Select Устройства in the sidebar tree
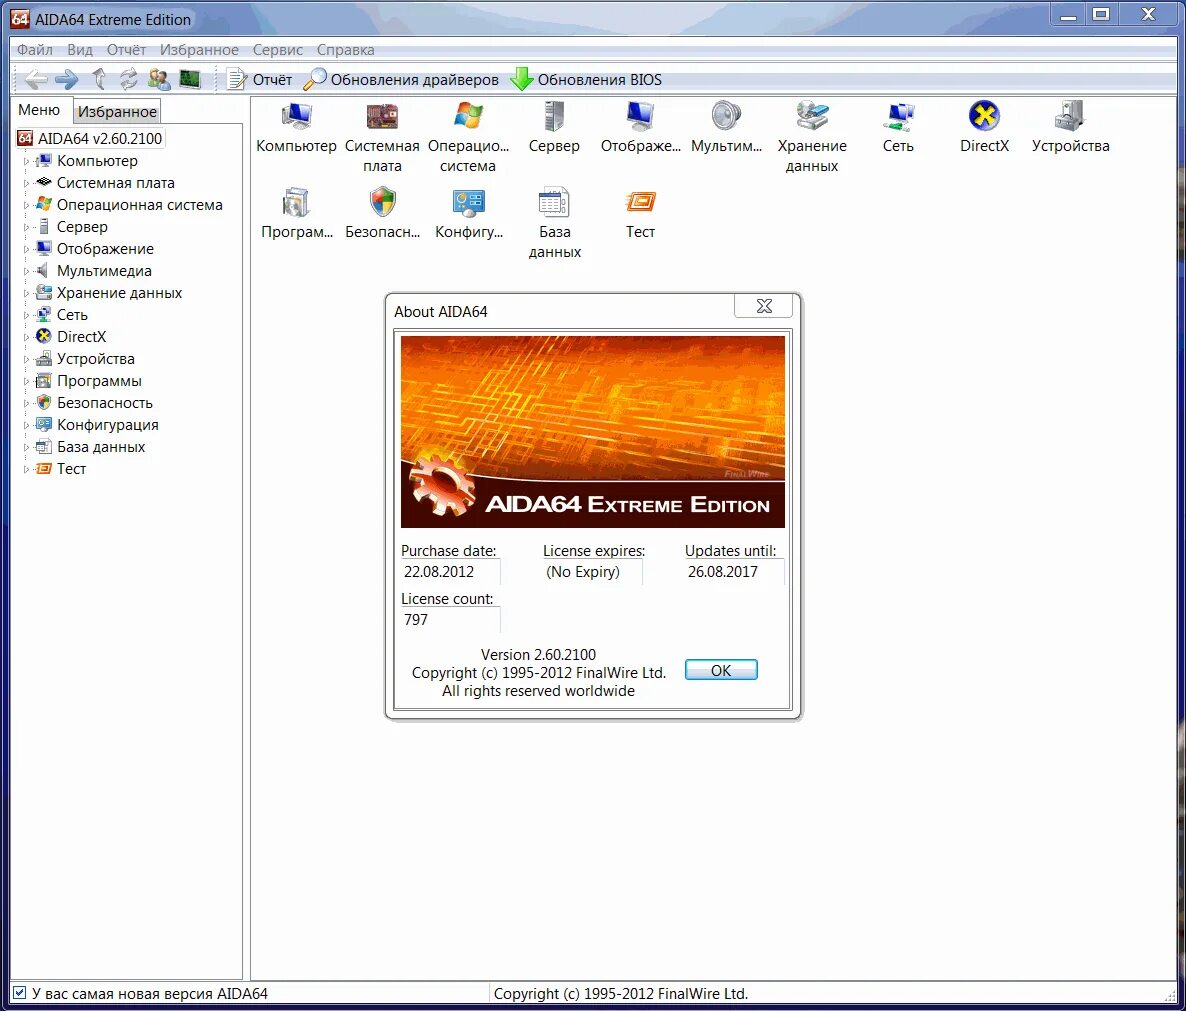Image resolution: width=1186 pixels, height=1011 pixels. [x=95, y=359]
